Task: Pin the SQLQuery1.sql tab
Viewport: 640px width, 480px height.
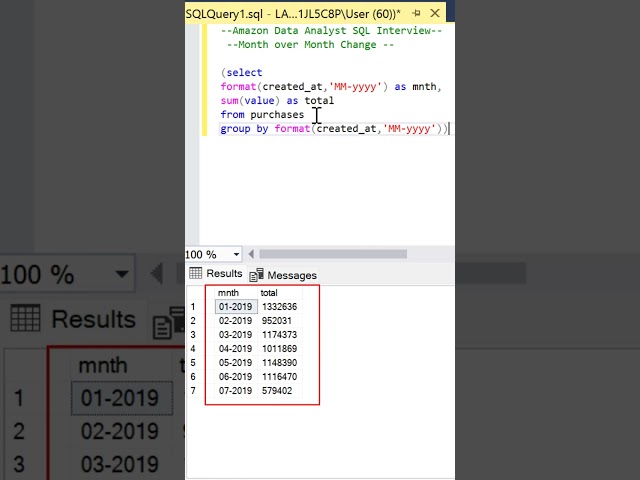Action: pos(416,13)
